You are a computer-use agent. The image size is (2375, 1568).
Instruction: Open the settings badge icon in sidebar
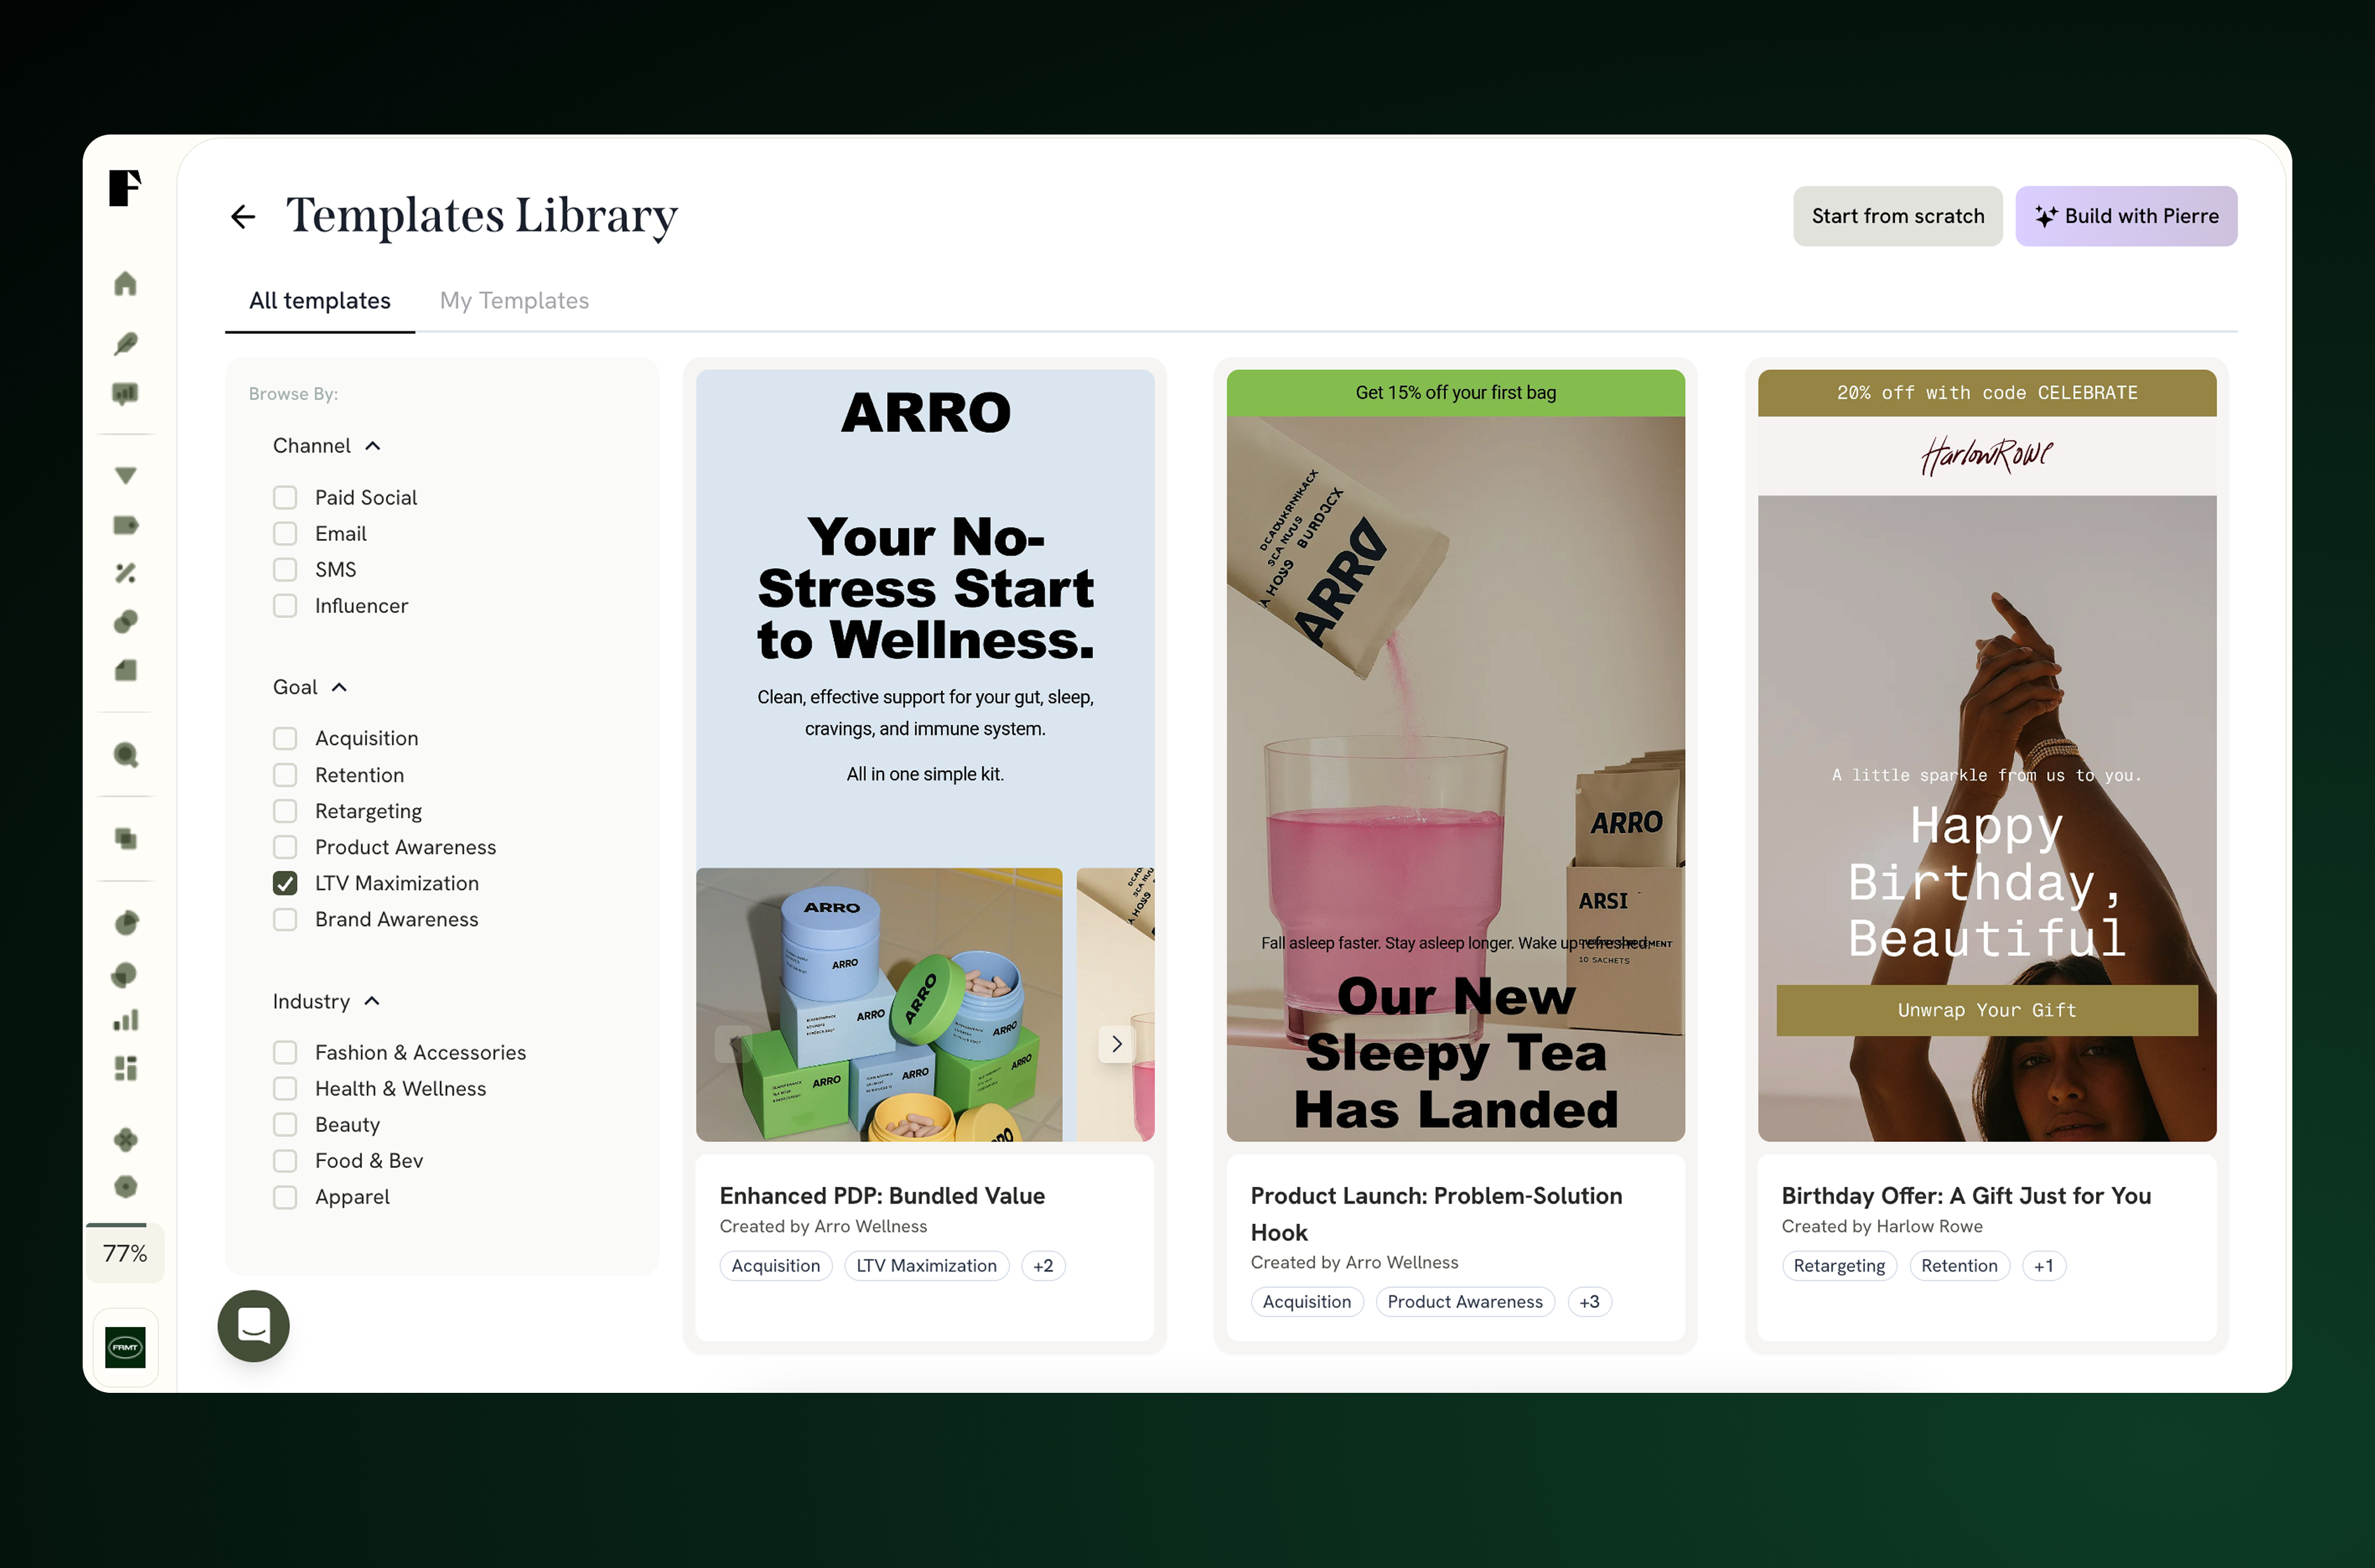(x=125, y=1187)
